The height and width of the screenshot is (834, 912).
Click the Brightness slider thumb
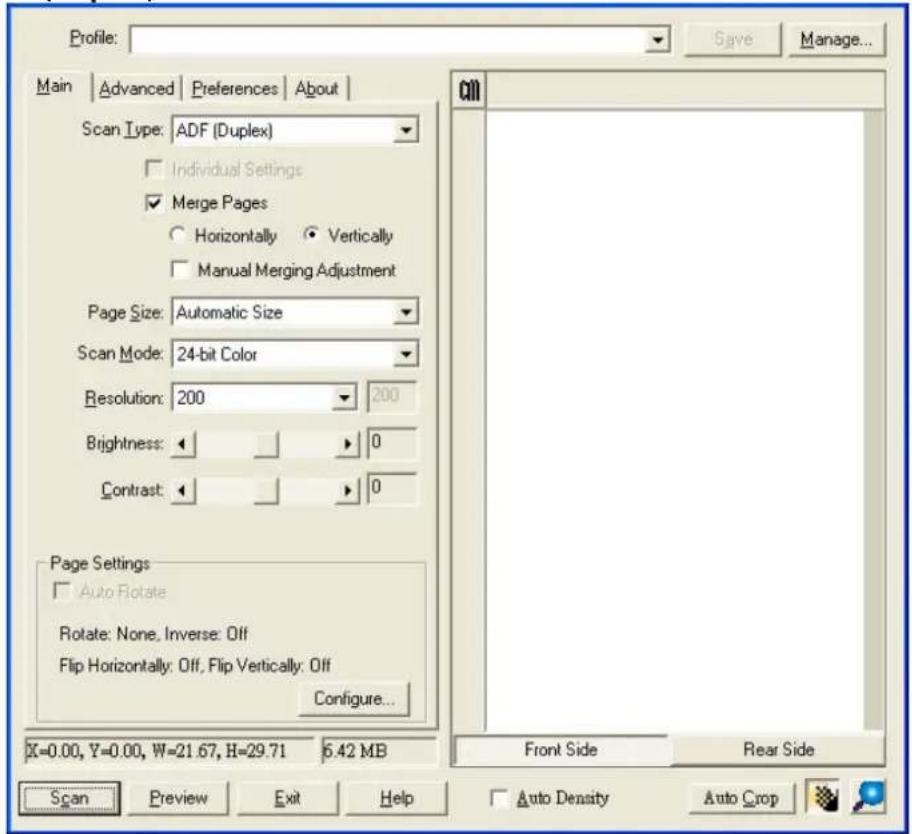pos(266,444)
